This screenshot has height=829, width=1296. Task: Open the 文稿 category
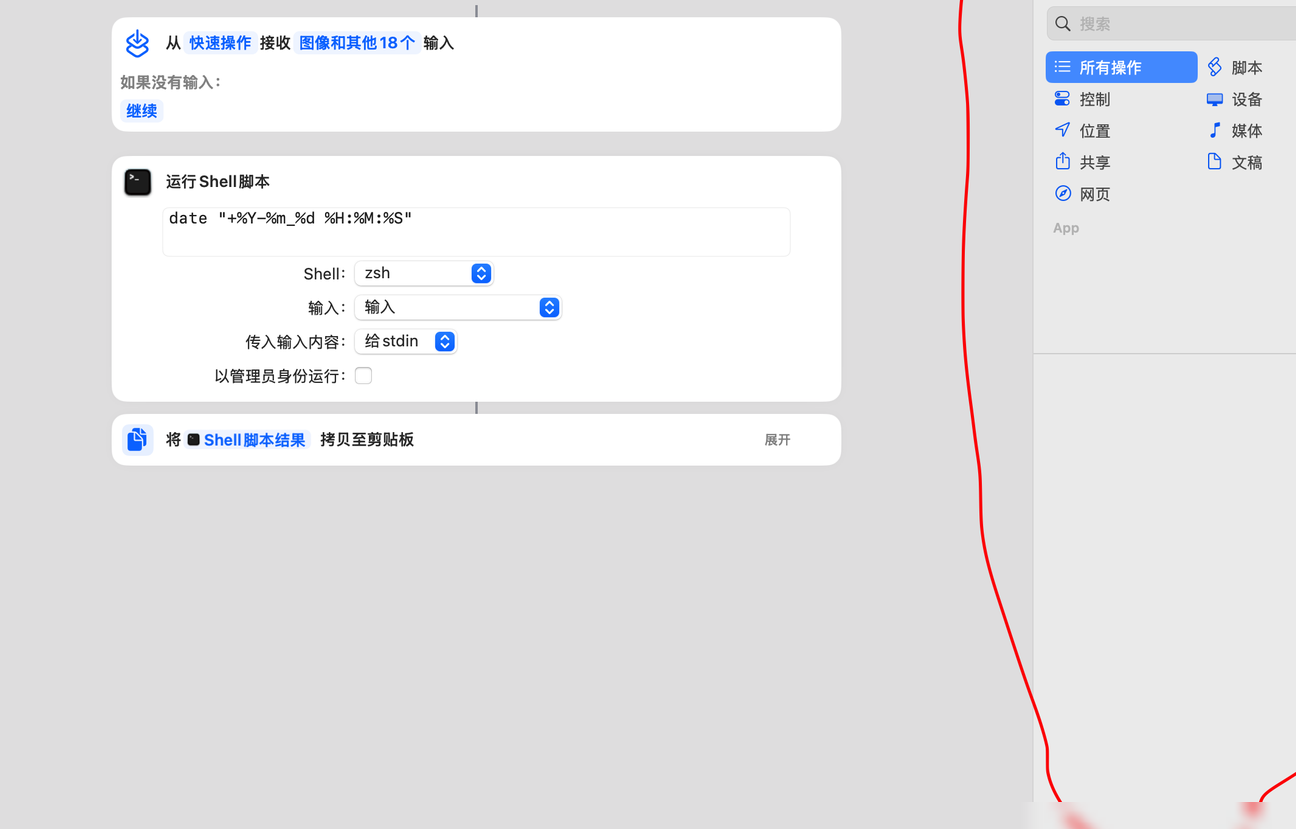click(x=1234, y=162)
